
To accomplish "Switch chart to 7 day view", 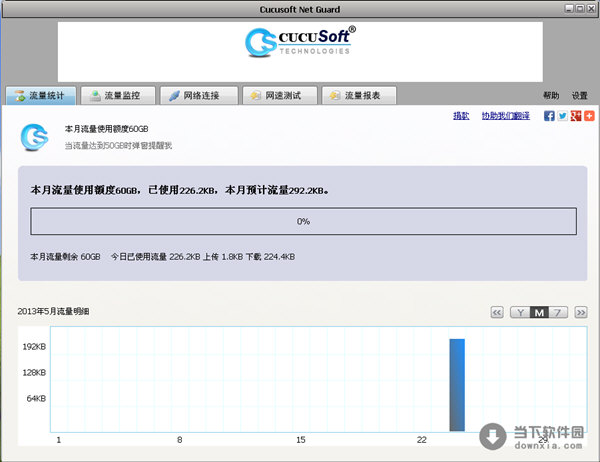I will (558, 313).
